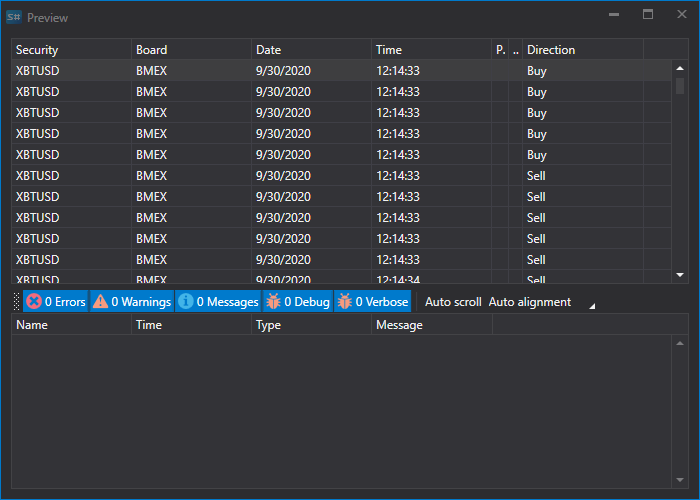The image size is (700, 500).
Task: Maximize the Preview window
Action: pyautogui.click(x=648, y=15)
